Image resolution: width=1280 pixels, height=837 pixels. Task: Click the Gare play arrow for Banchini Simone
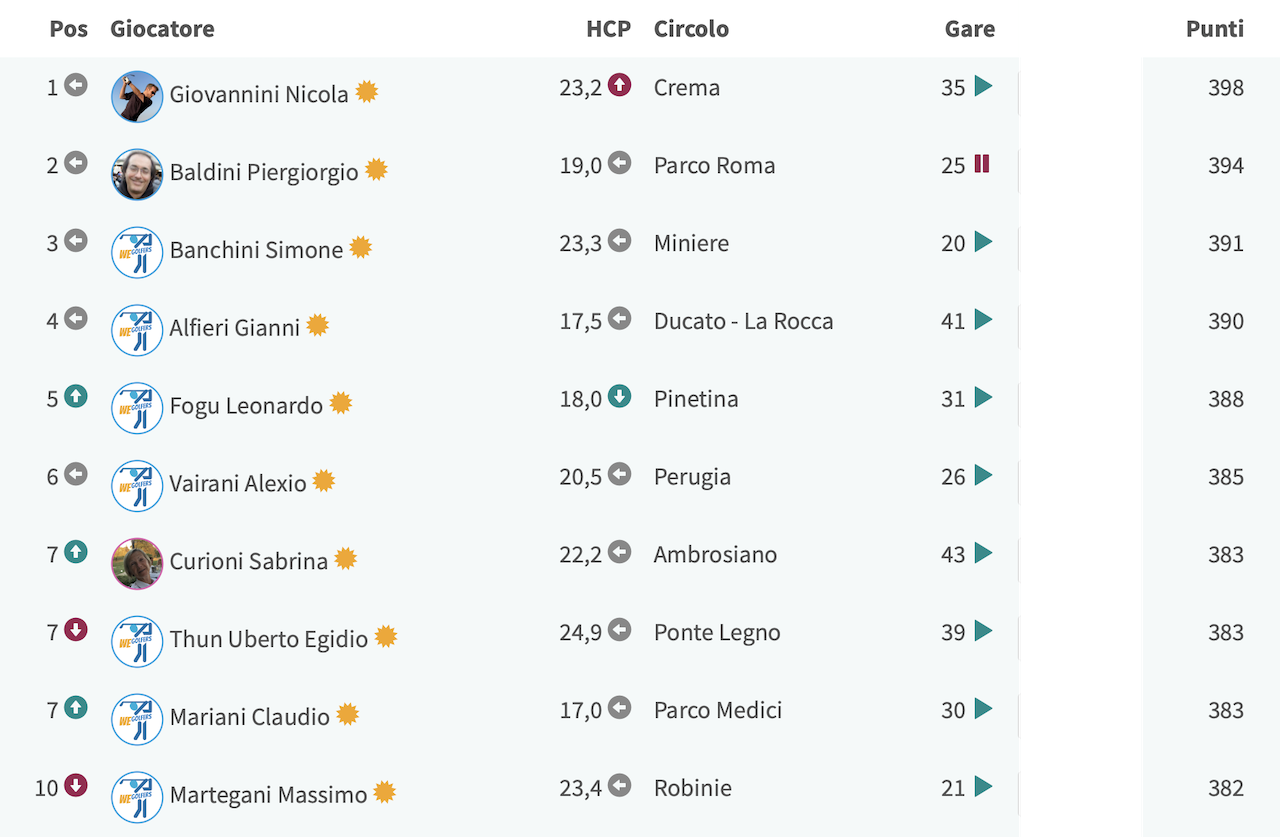pos(983,241)
